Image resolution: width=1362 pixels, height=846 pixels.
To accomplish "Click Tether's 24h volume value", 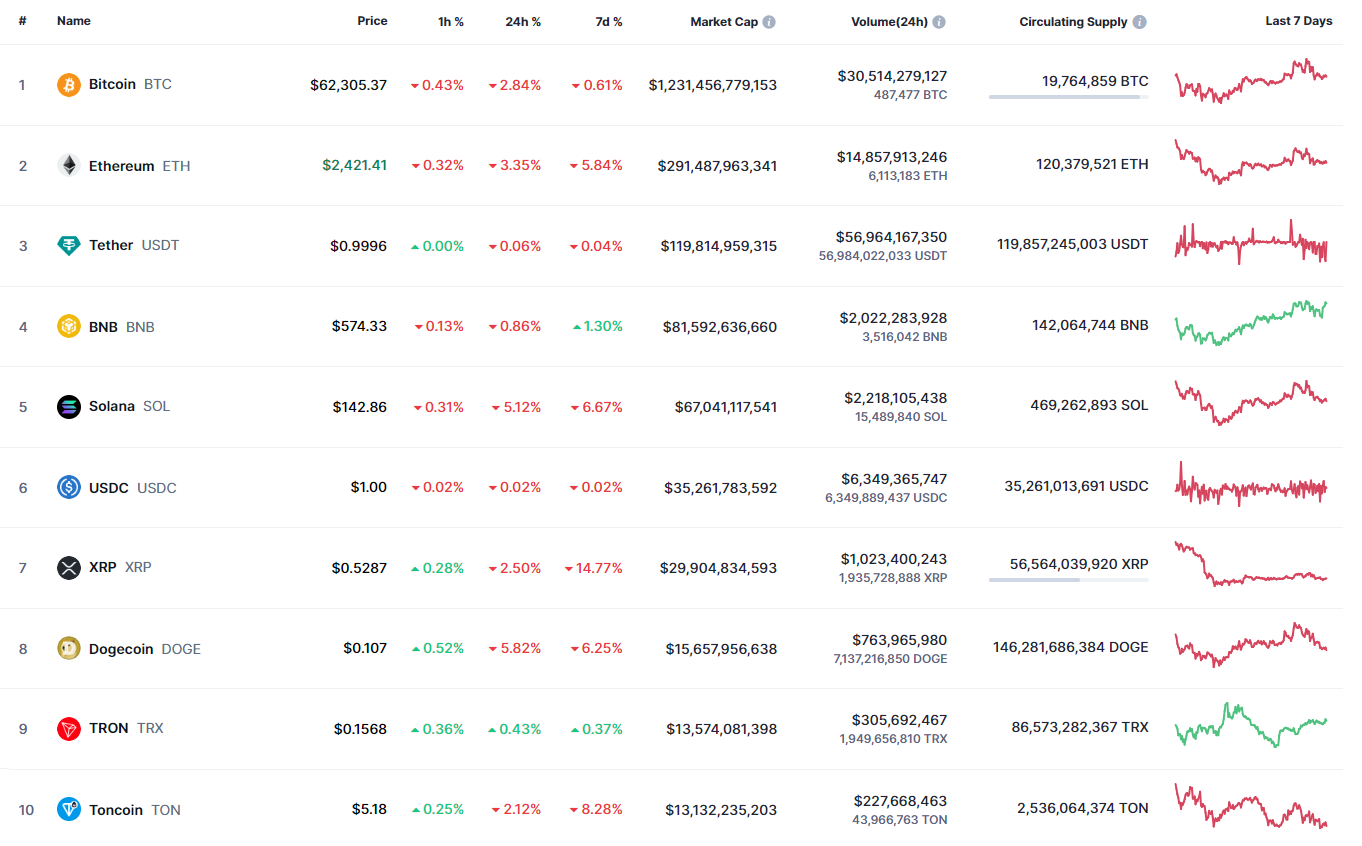I will pos(891,237).
